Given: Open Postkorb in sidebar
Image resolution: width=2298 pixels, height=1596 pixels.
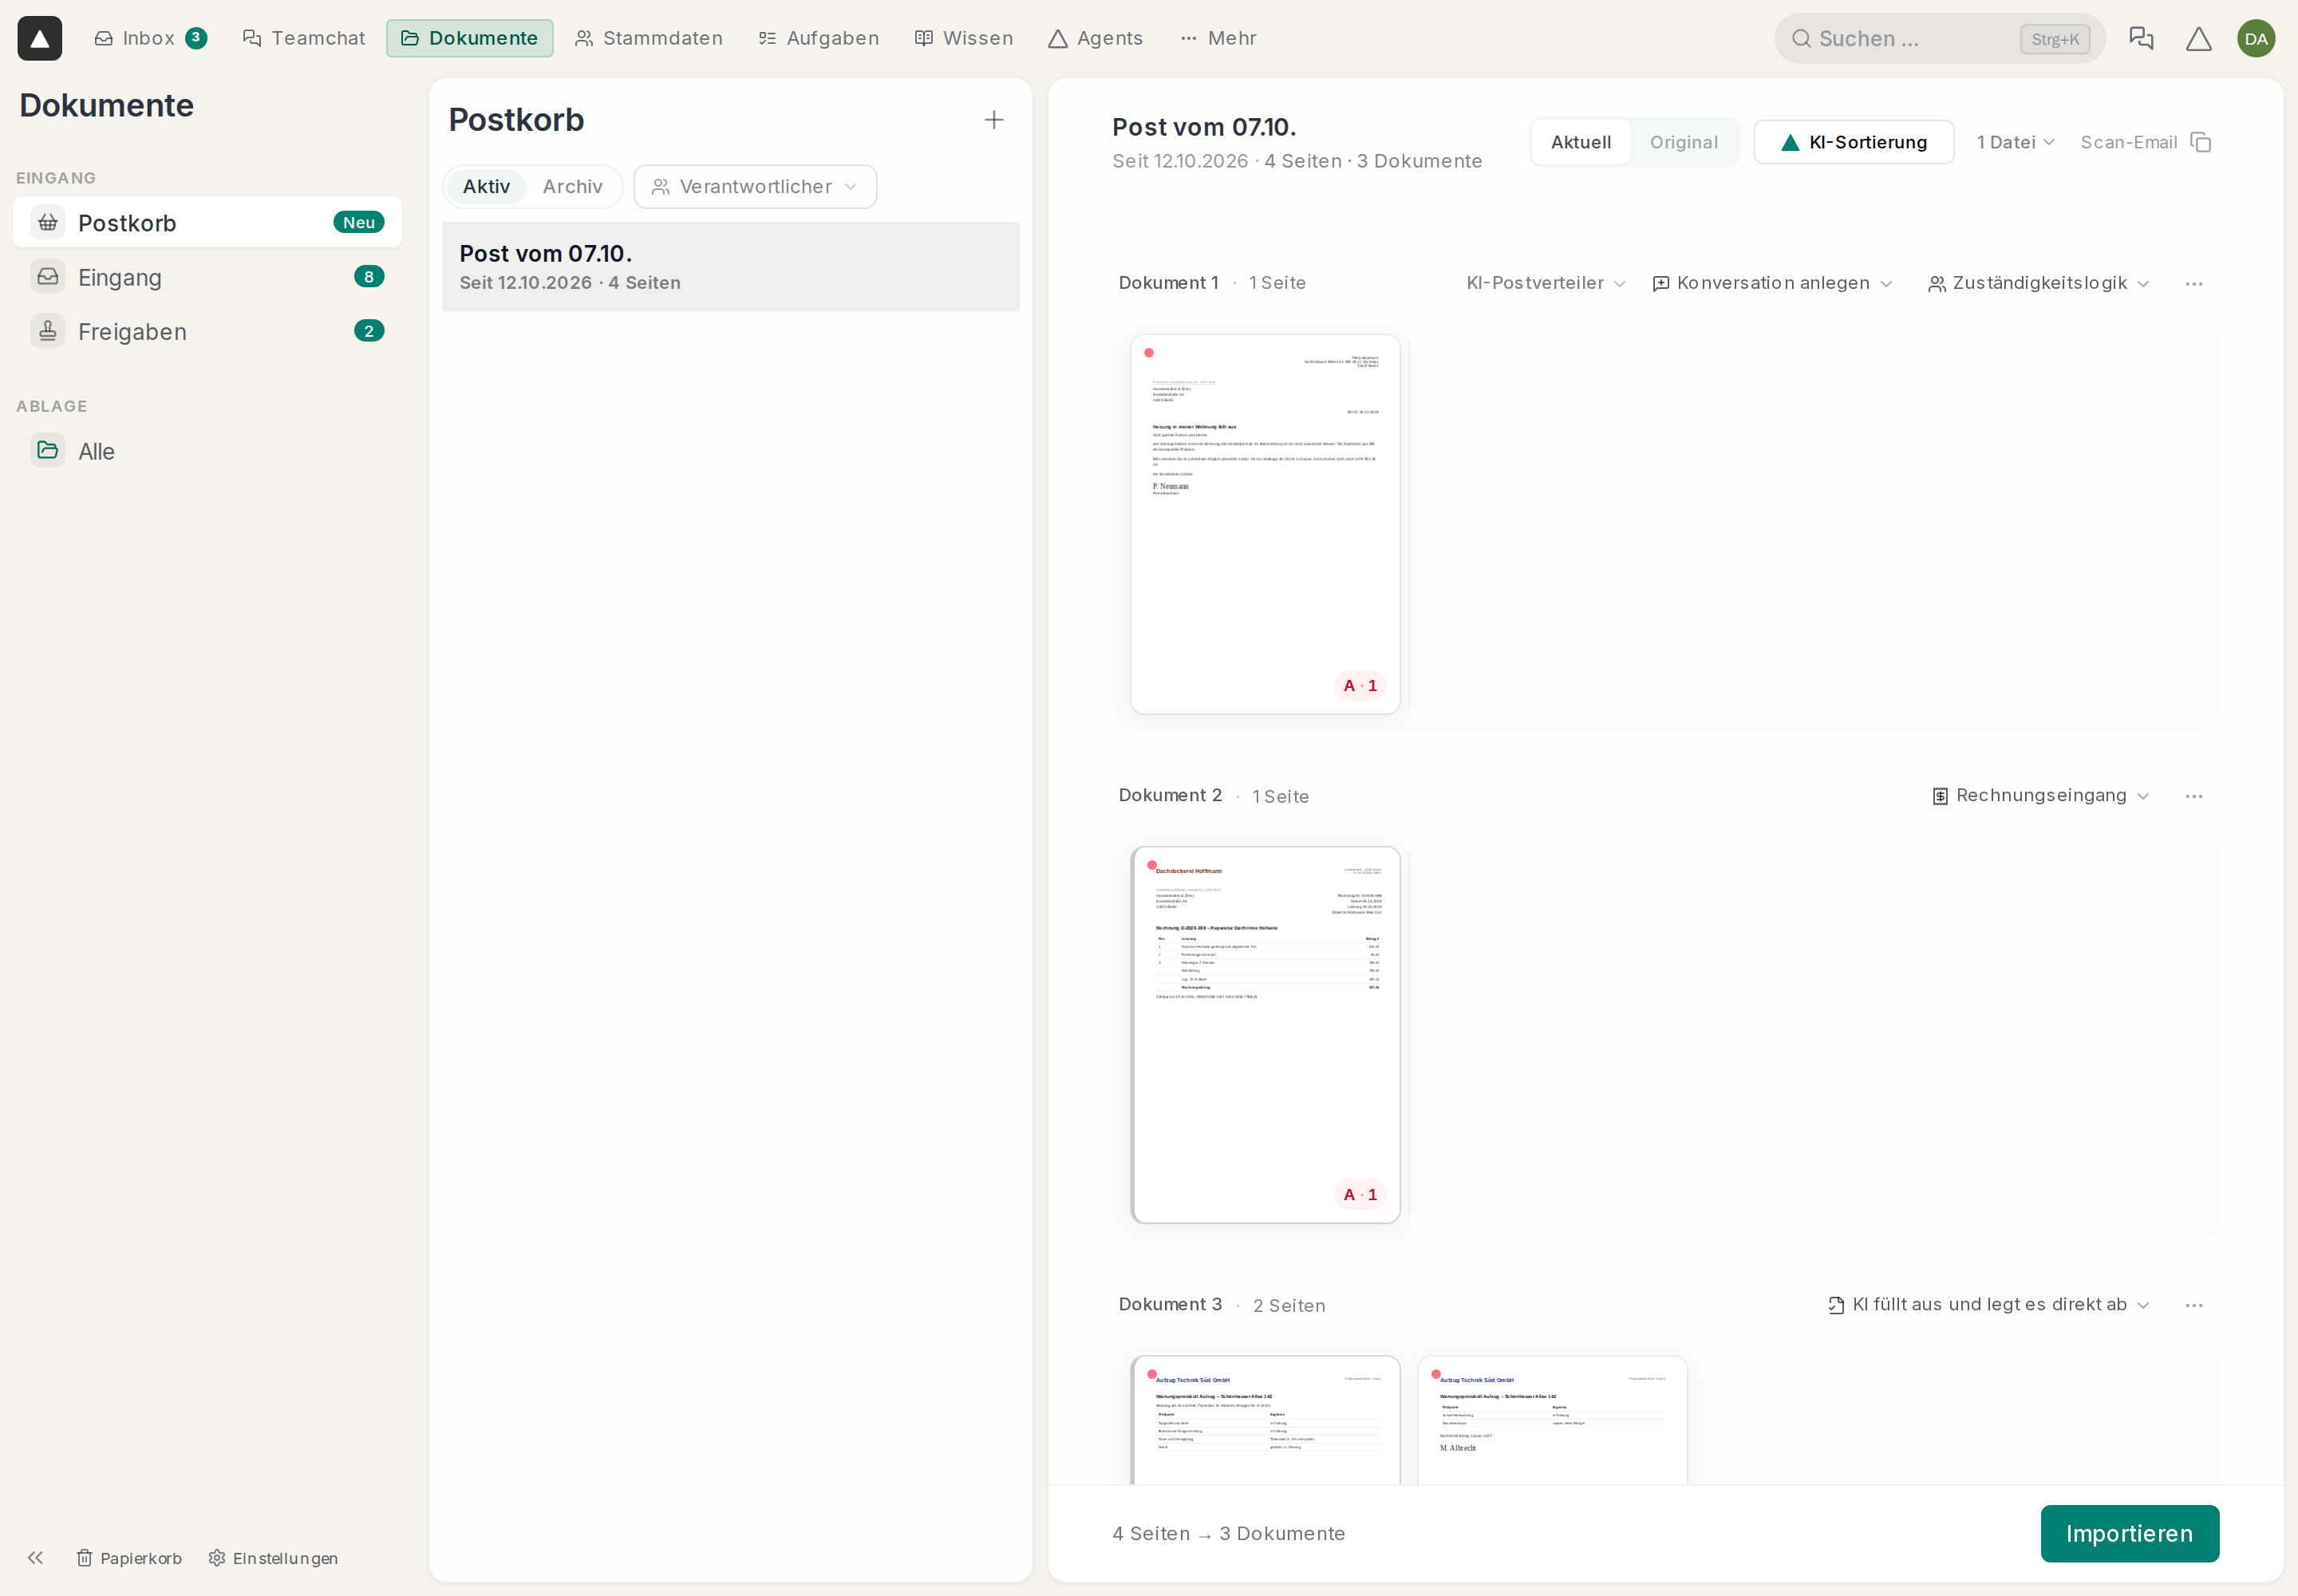Looking at the screenshot, I should click(207, 222).
